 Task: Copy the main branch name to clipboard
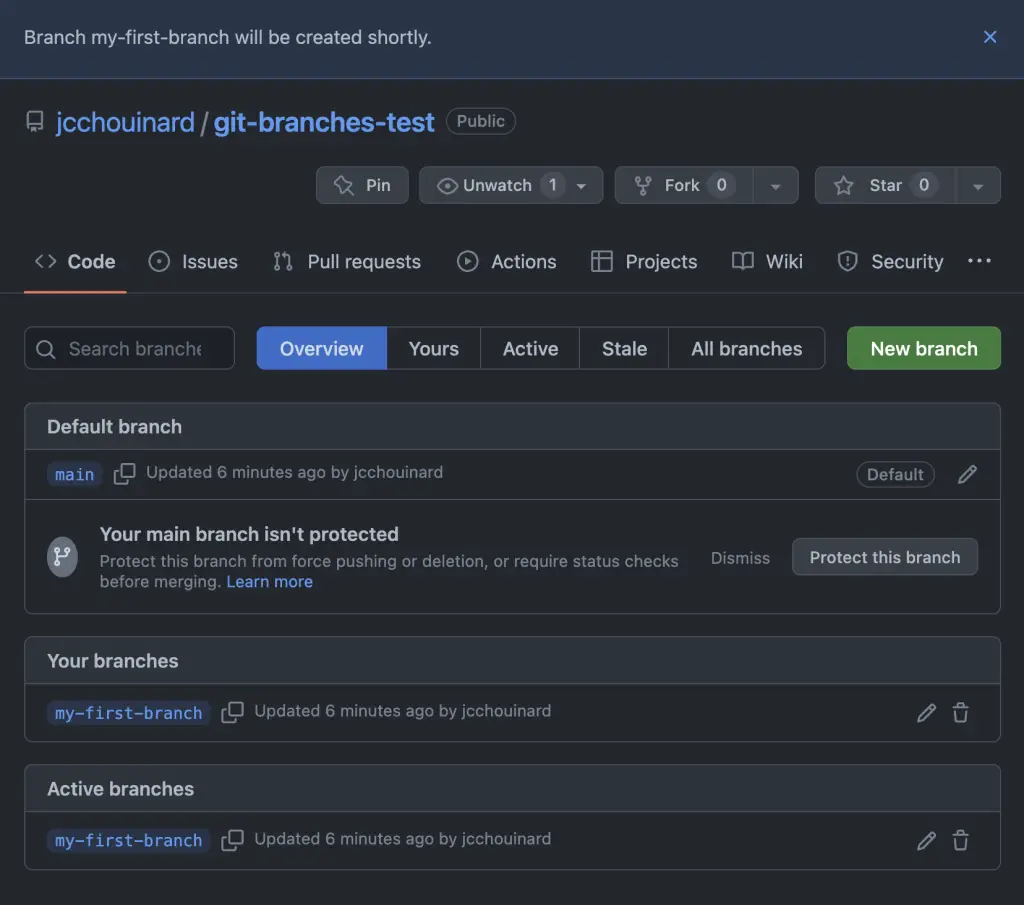(x=124, y=474)
